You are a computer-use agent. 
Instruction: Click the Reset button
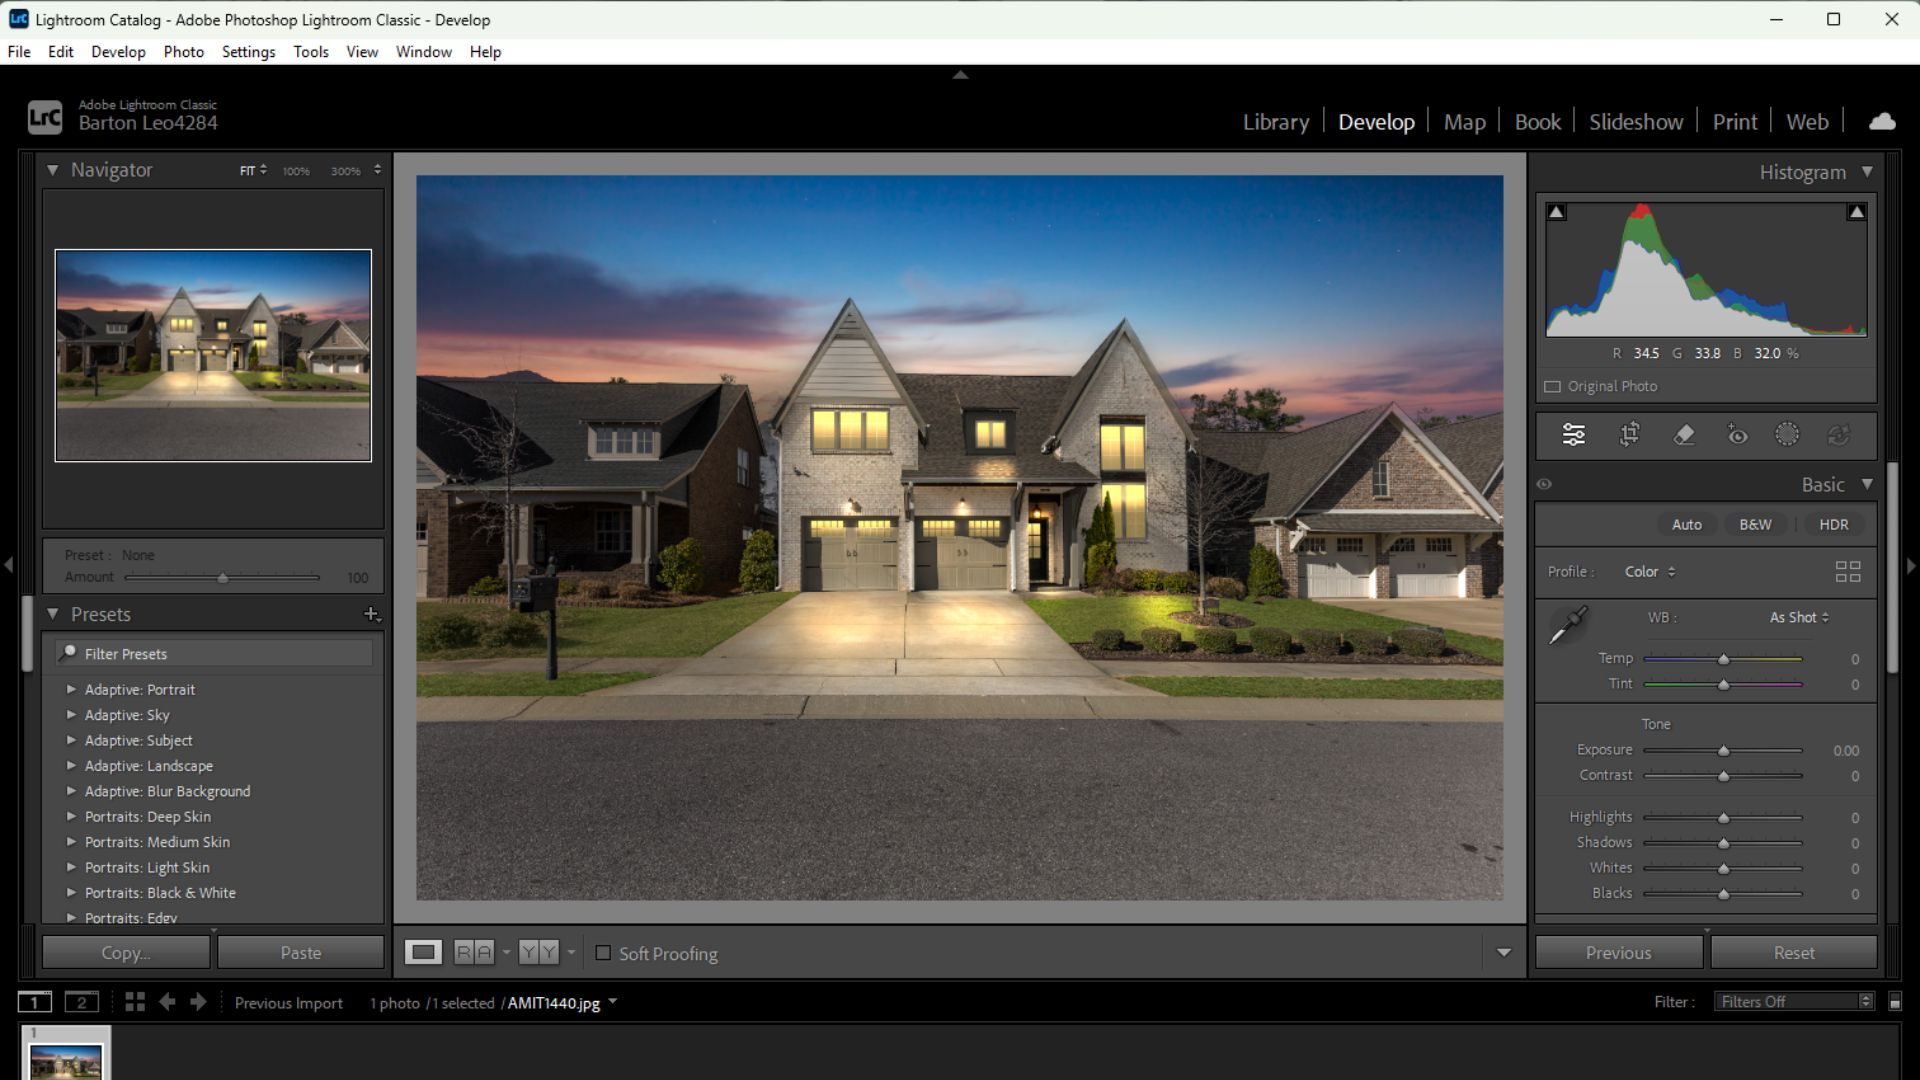(x=1794, y=953)
